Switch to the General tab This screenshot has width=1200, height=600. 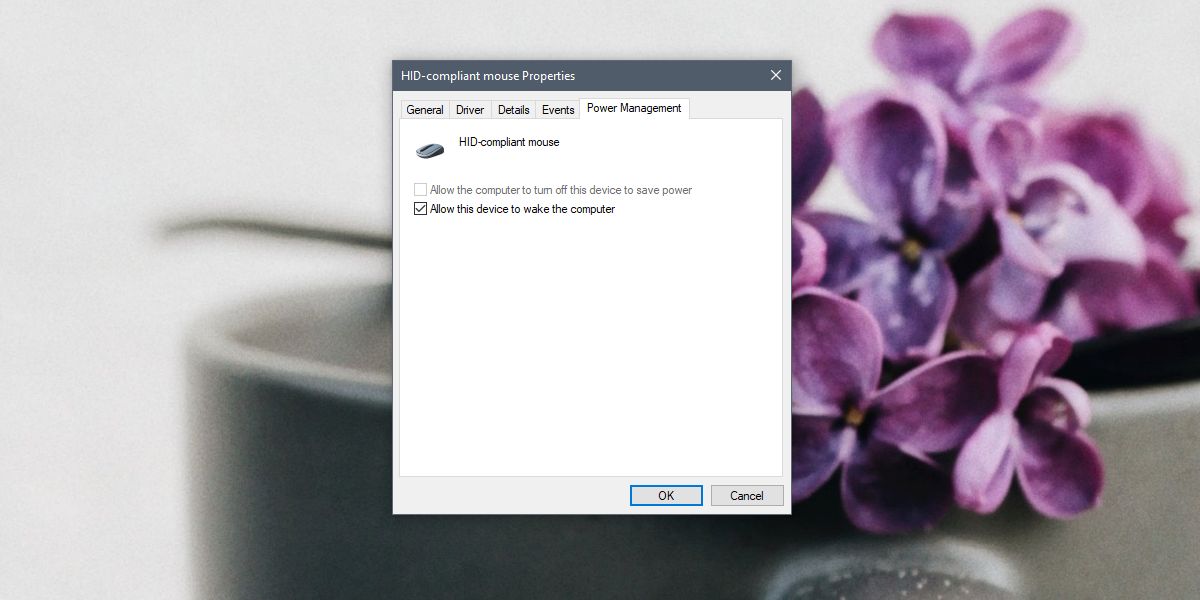point(425,110)
